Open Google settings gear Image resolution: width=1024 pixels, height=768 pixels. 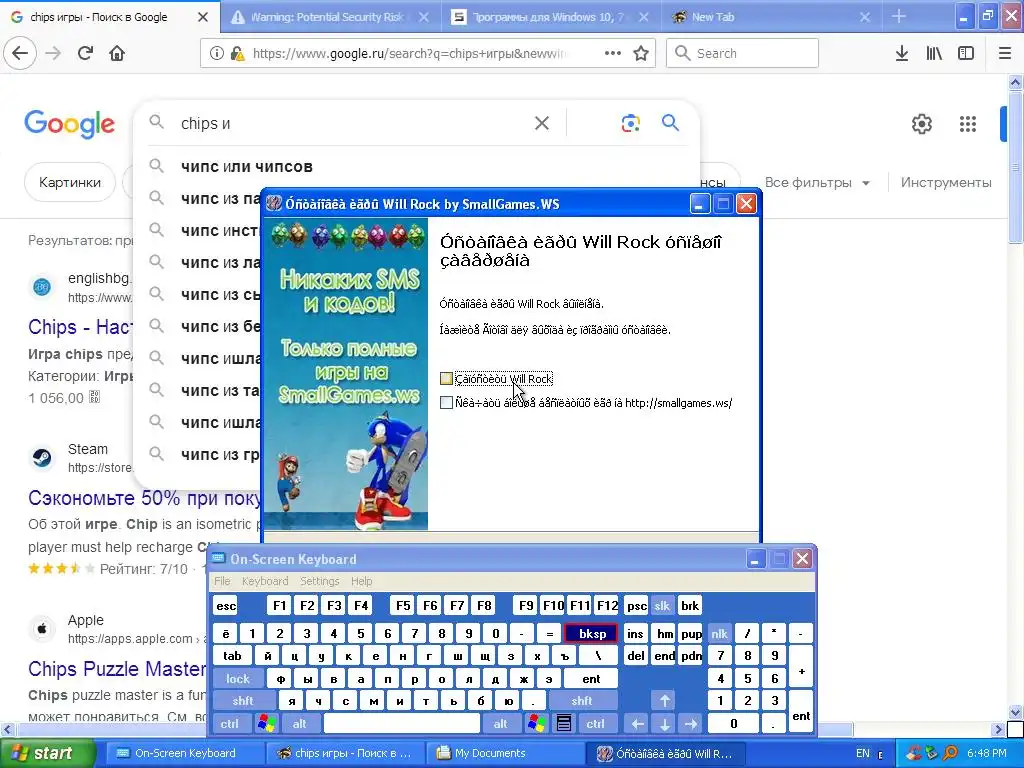(x=921, y=123)
